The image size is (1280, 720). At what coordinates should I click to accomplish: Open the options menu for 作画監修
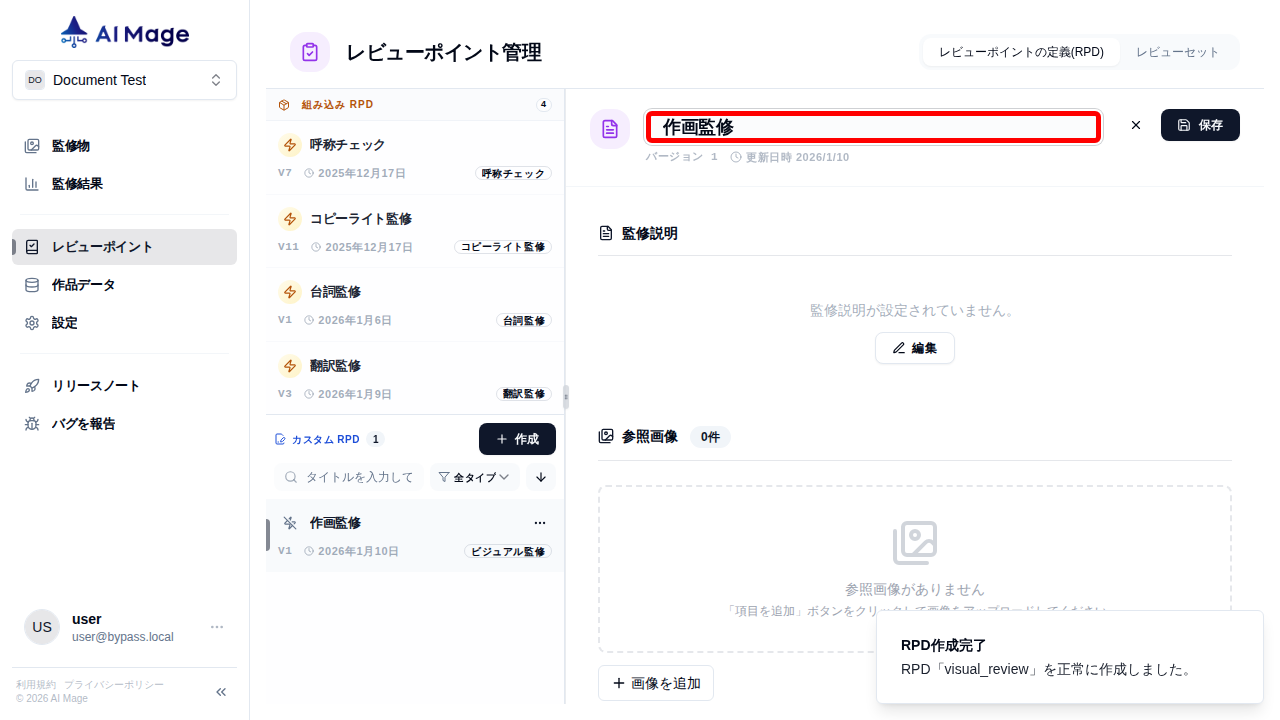(540, 522)
